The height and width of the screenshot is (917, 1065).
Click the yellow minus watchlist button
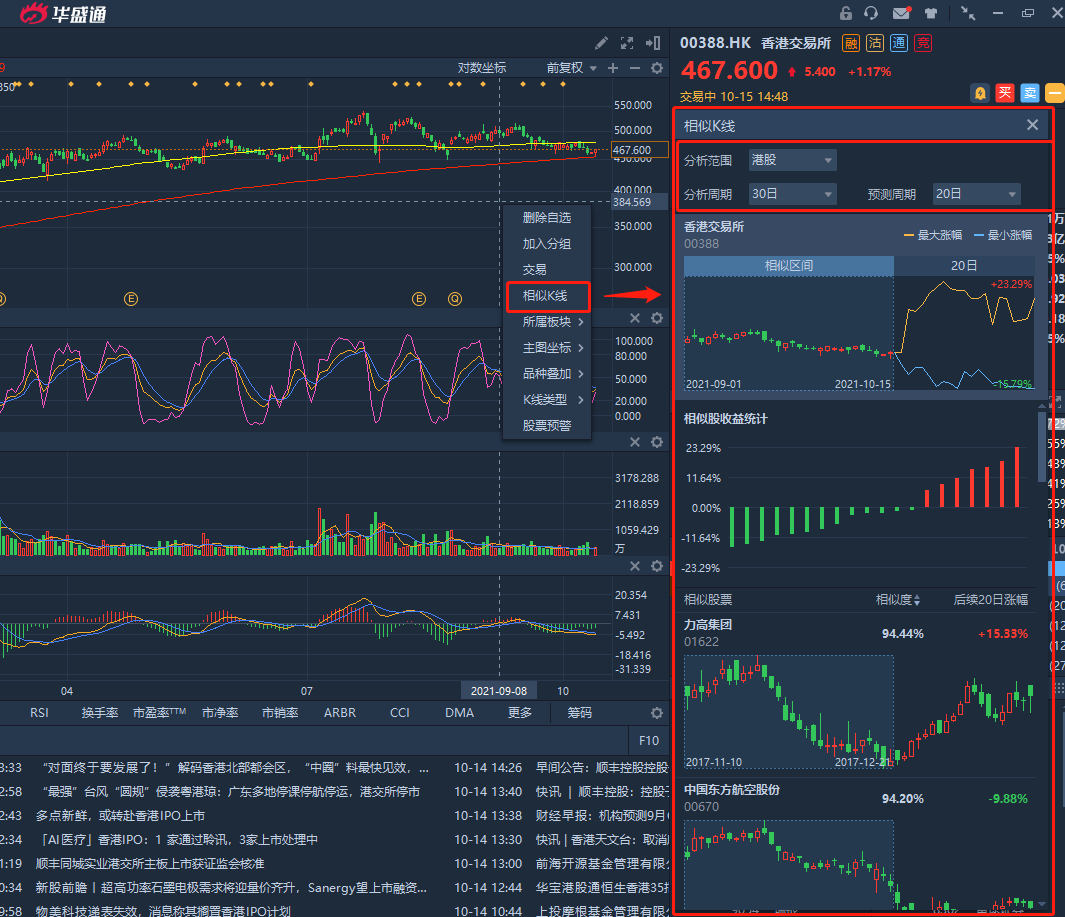(1055, 93)
